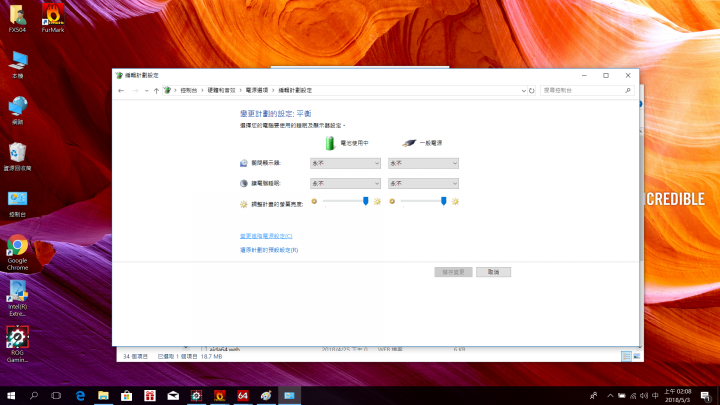720x405 pixels.
Task: Click the plugged-in screen brightness slider
Action: pos(423,201)
